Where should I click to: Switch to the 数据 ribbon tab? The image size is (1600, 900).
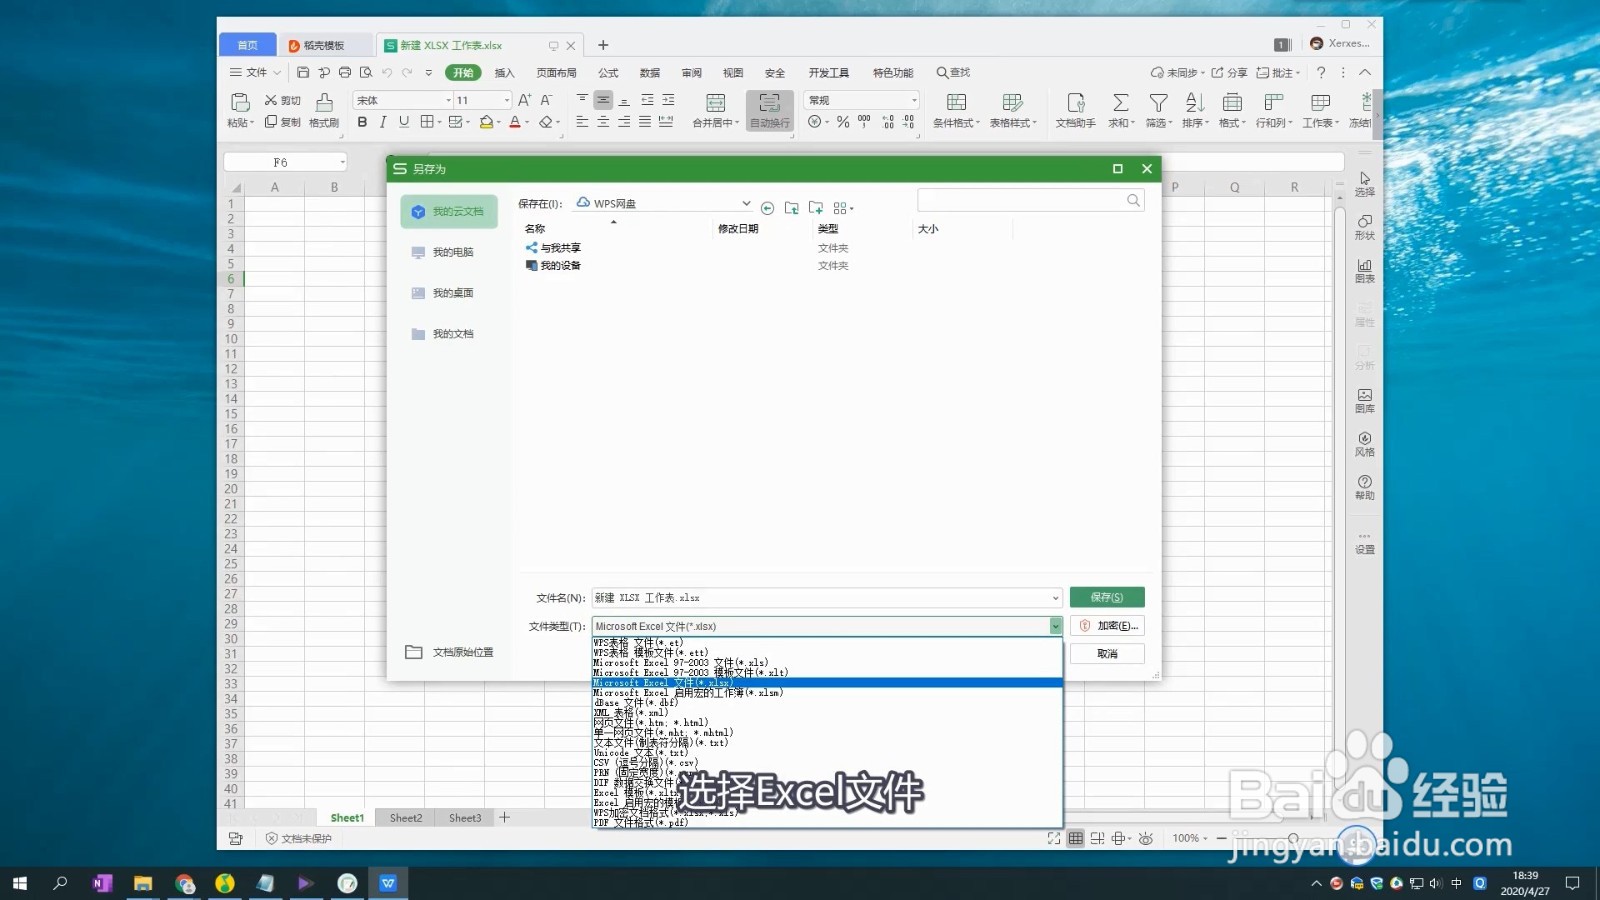650,73
